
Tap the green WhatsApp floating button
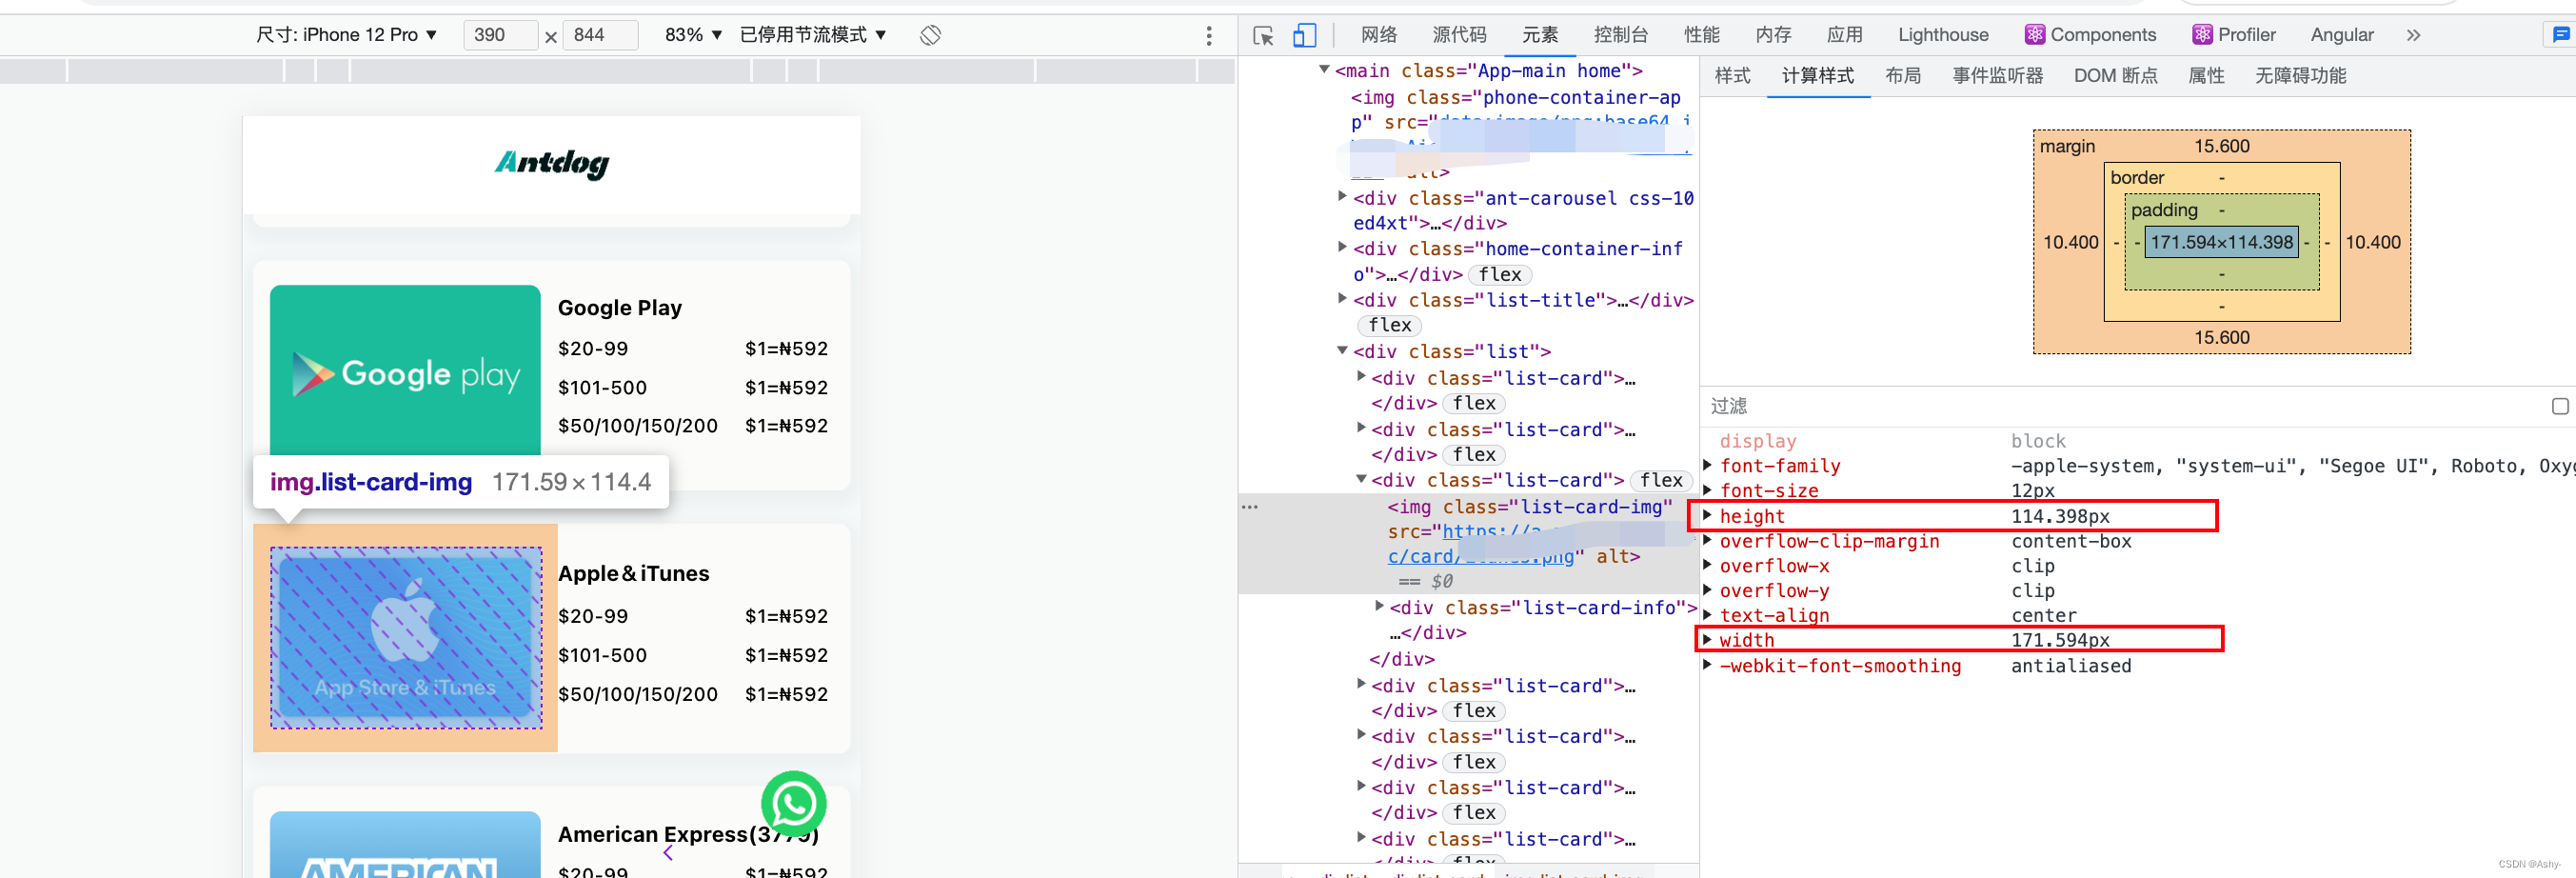[793, 802]
